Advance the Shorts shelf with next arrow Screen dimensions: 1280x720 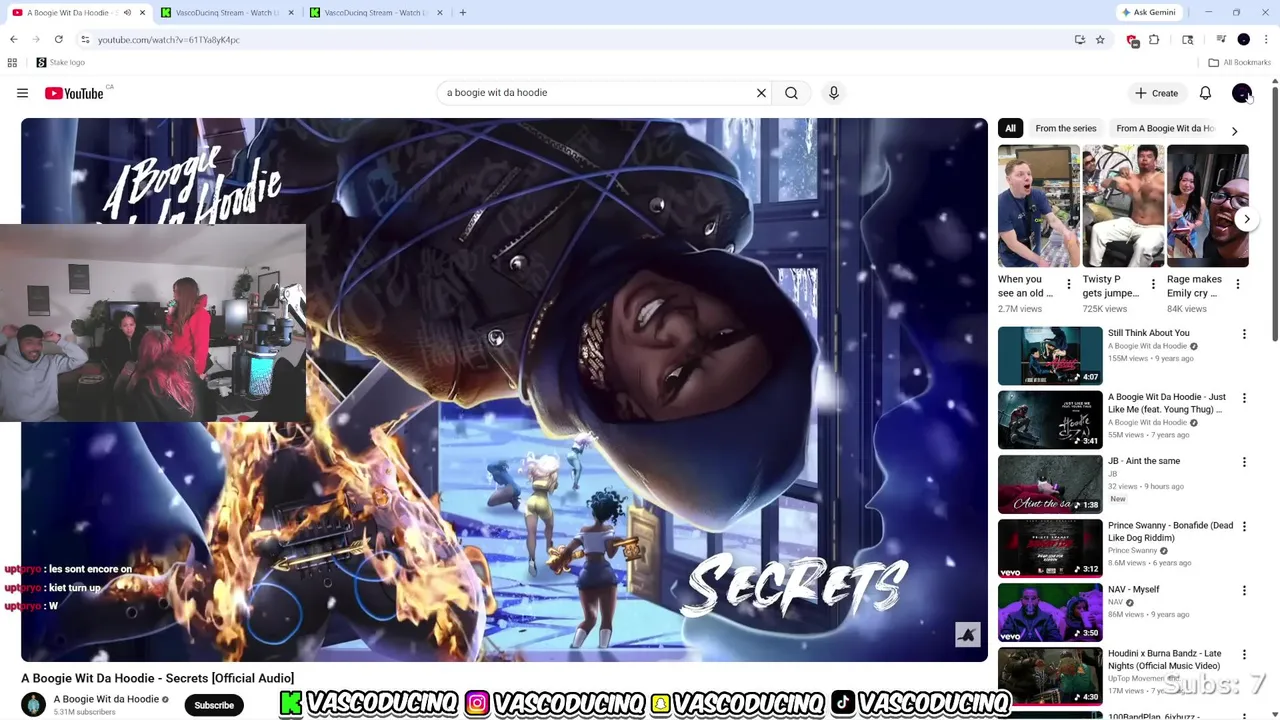(x=1246, y=219)
